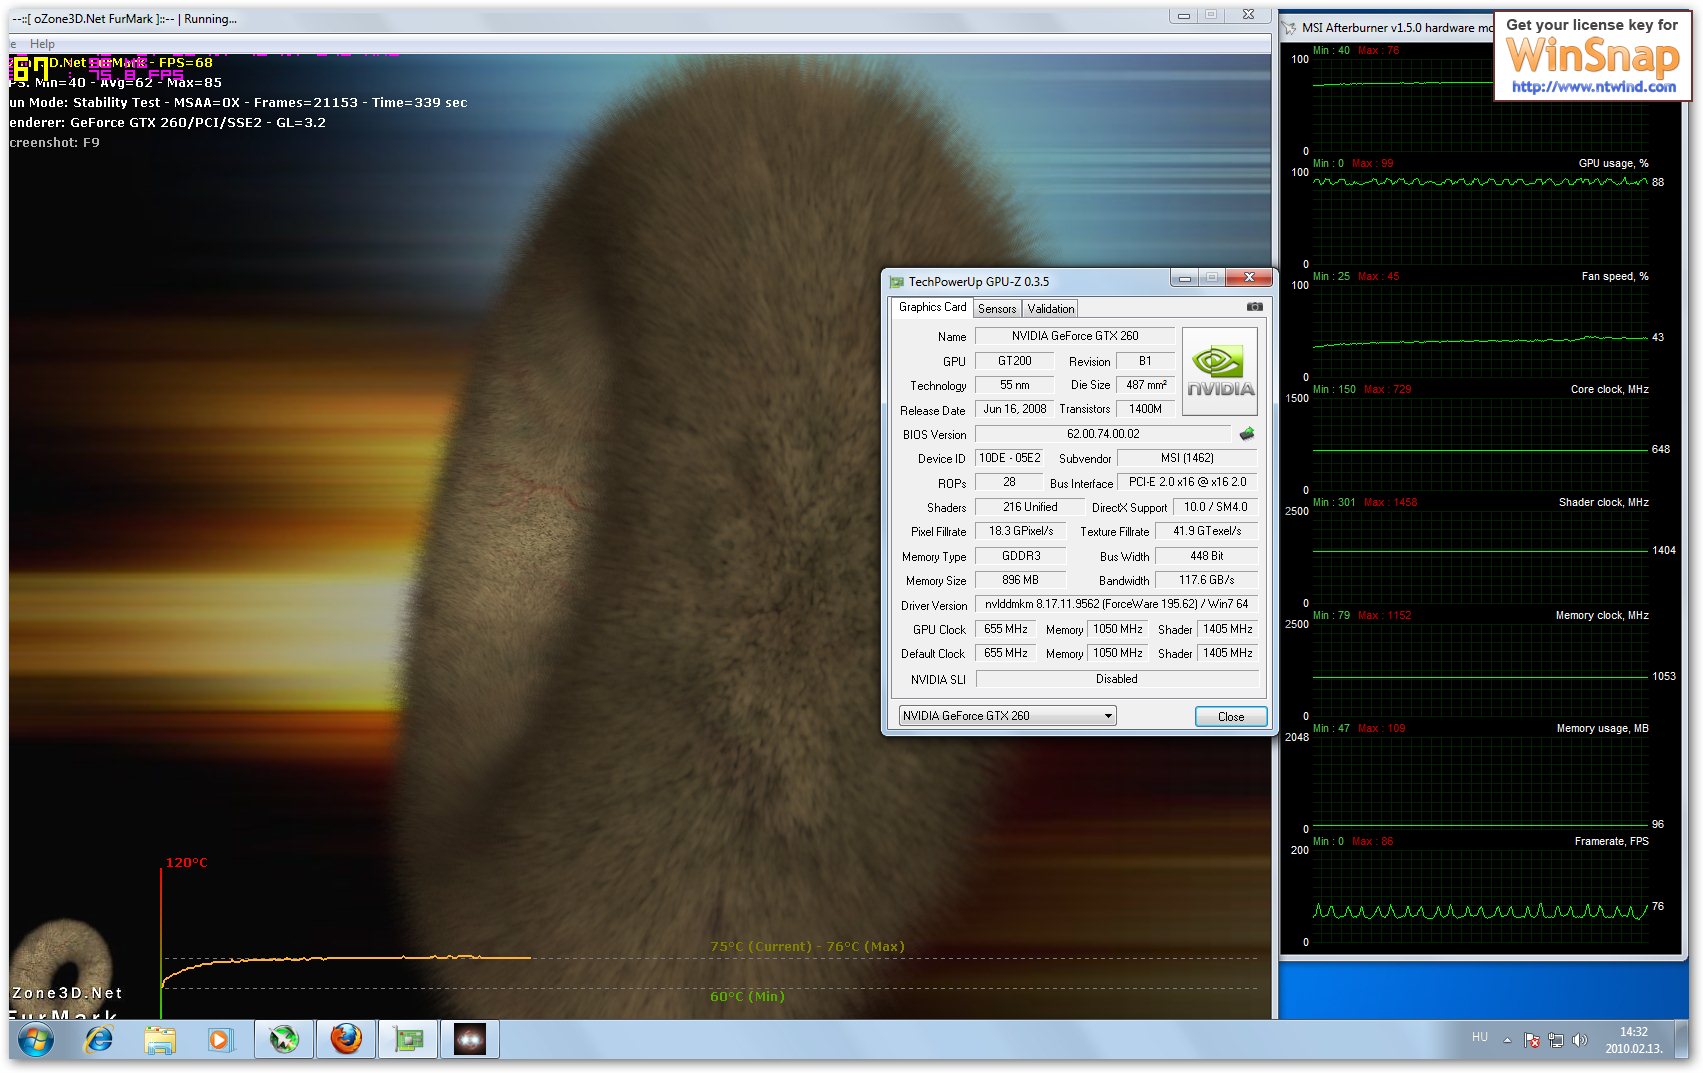This screenshot has width=1703, height=1073.
Task: Click MSI Afterburner title bar icon
Action: click(x=1290, y=28)
